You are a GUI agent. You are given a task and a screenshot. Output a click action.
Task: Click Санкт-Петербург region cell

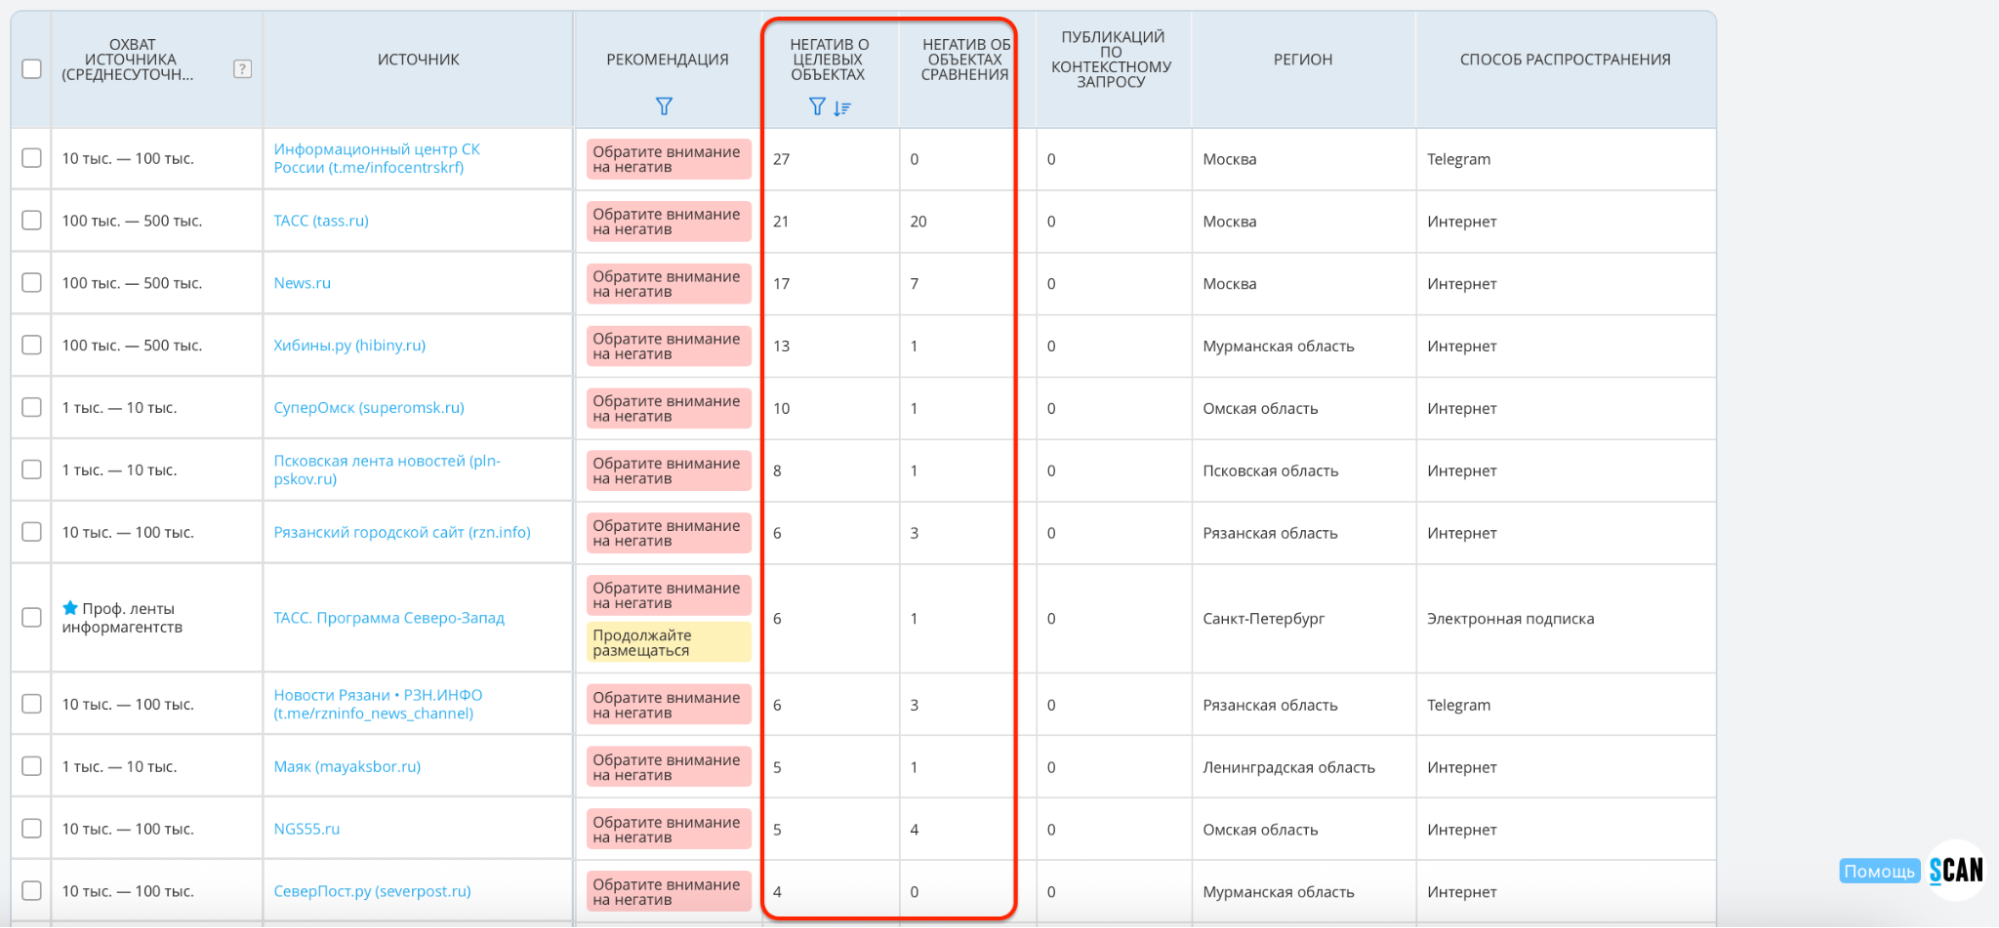click(x=1263, y=618)
